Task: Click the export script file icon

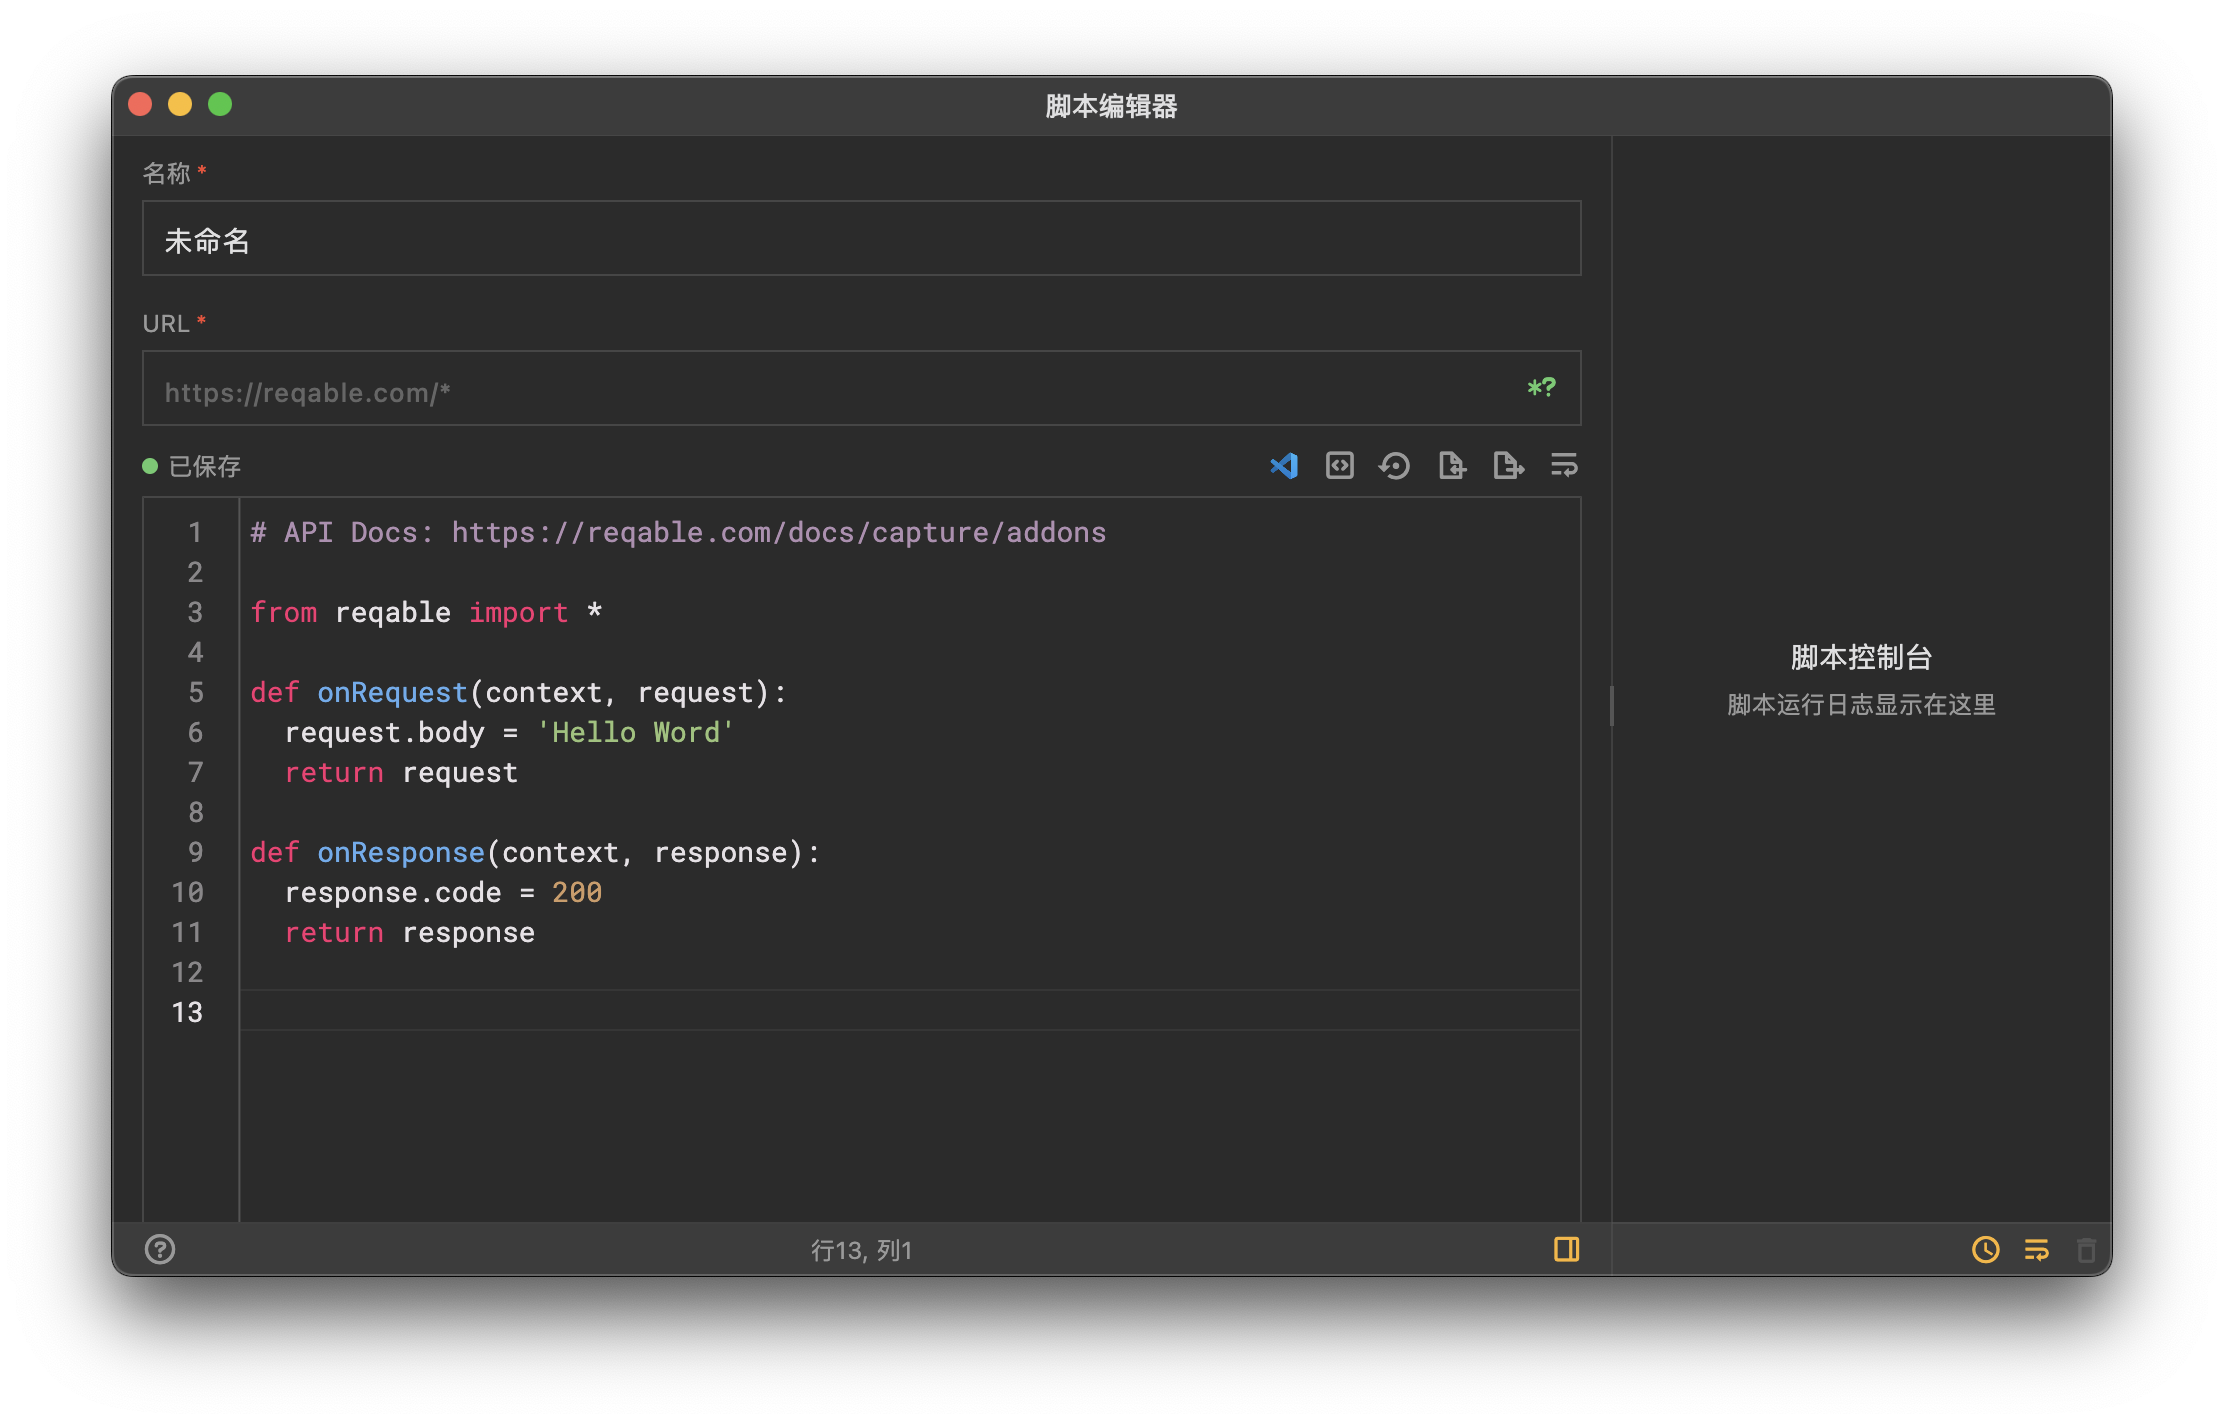Action: [1508, 466]
